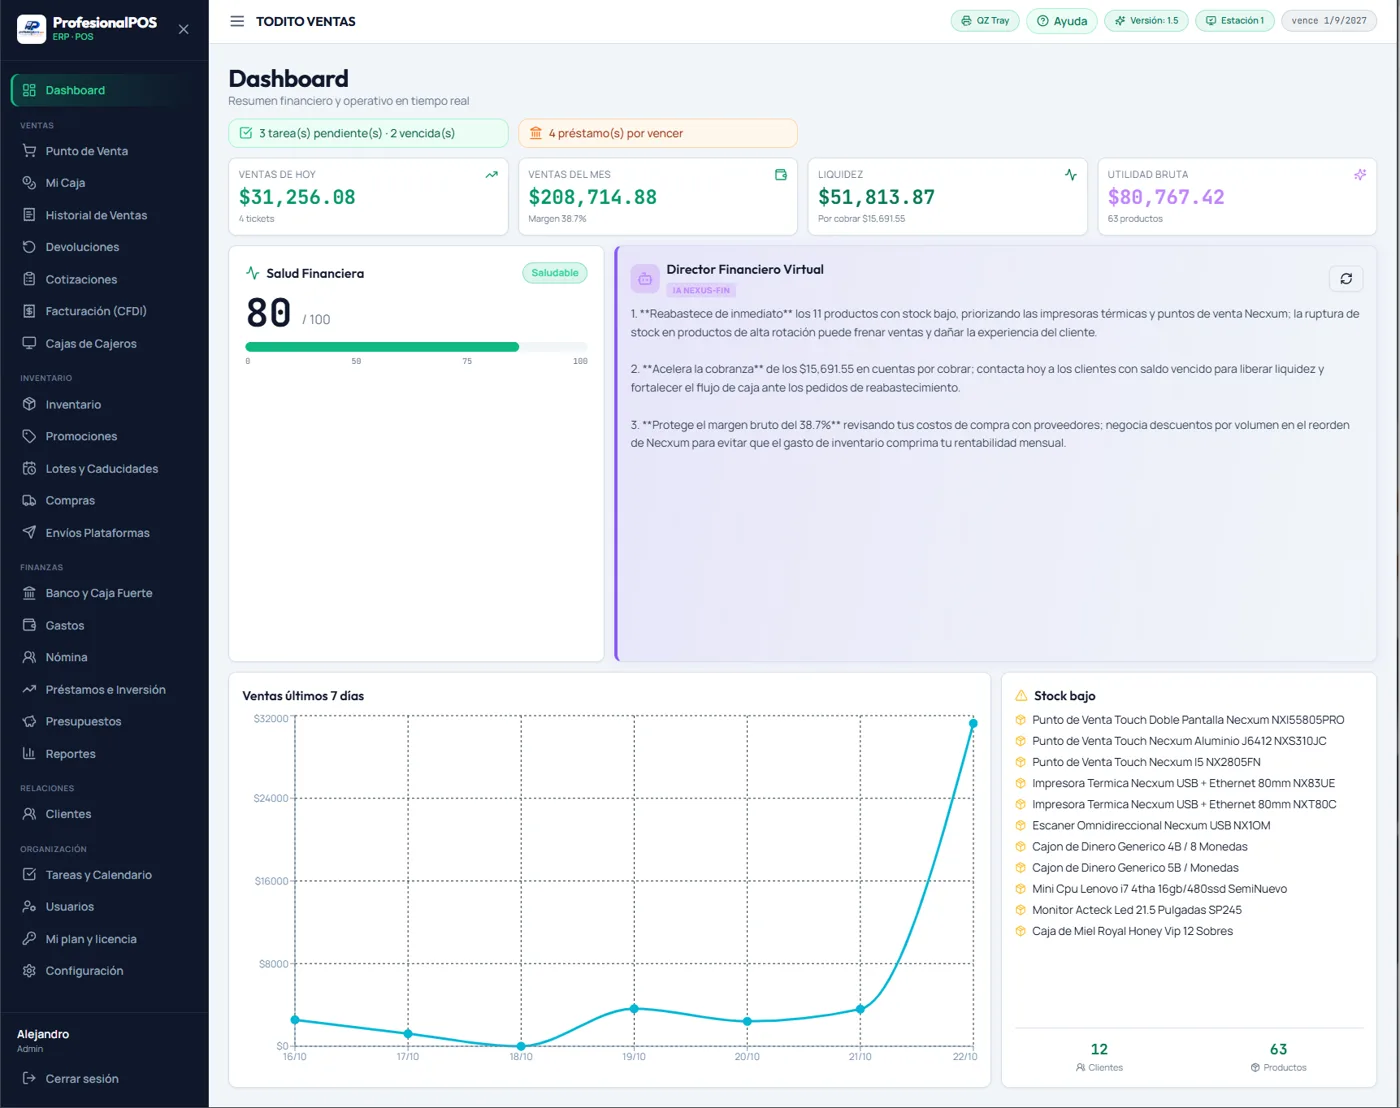Click the robot icon of Director Financiero Virtual

[x=645, y=279]
